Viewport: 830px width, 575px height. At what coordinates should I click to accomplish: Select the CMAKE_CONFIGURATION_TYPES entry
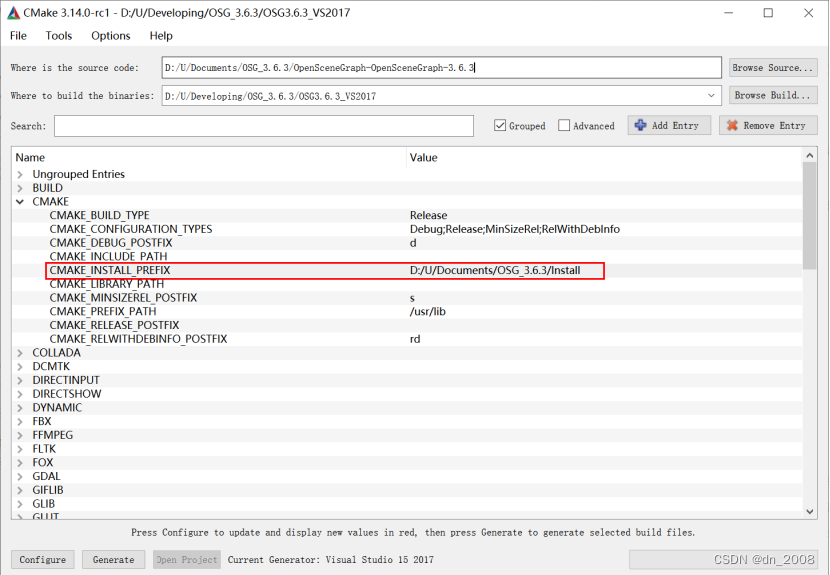click(x=131, y=229)
